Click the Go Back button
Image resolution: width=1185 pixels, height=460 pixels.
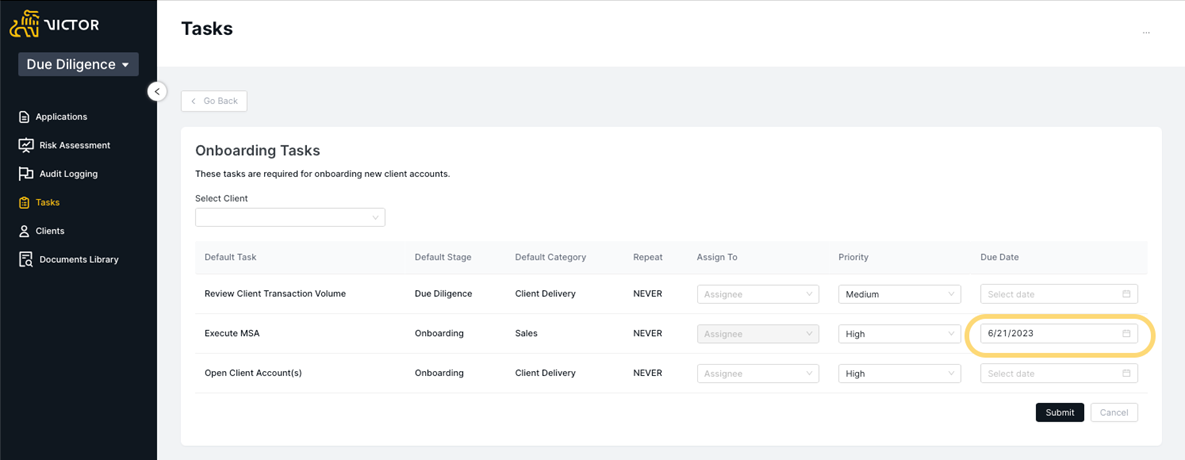click(214, 101)
